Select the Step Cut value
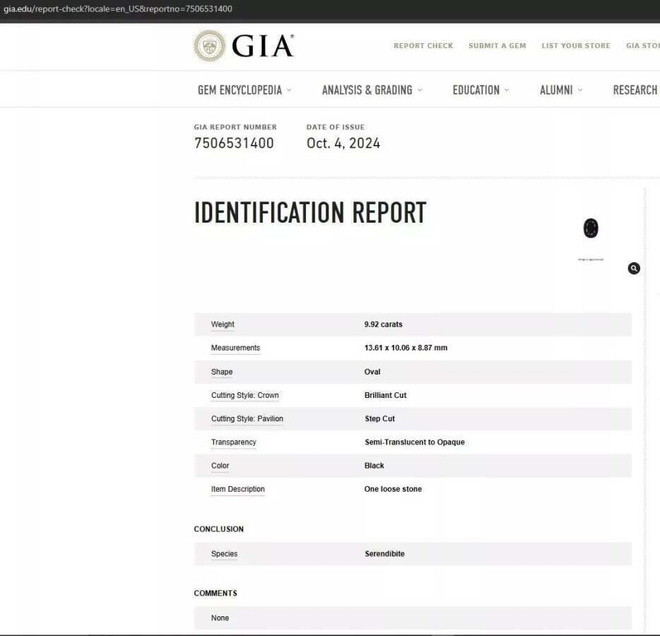The width and height of the screenshot is (660, 636). (x=380, y=419)
